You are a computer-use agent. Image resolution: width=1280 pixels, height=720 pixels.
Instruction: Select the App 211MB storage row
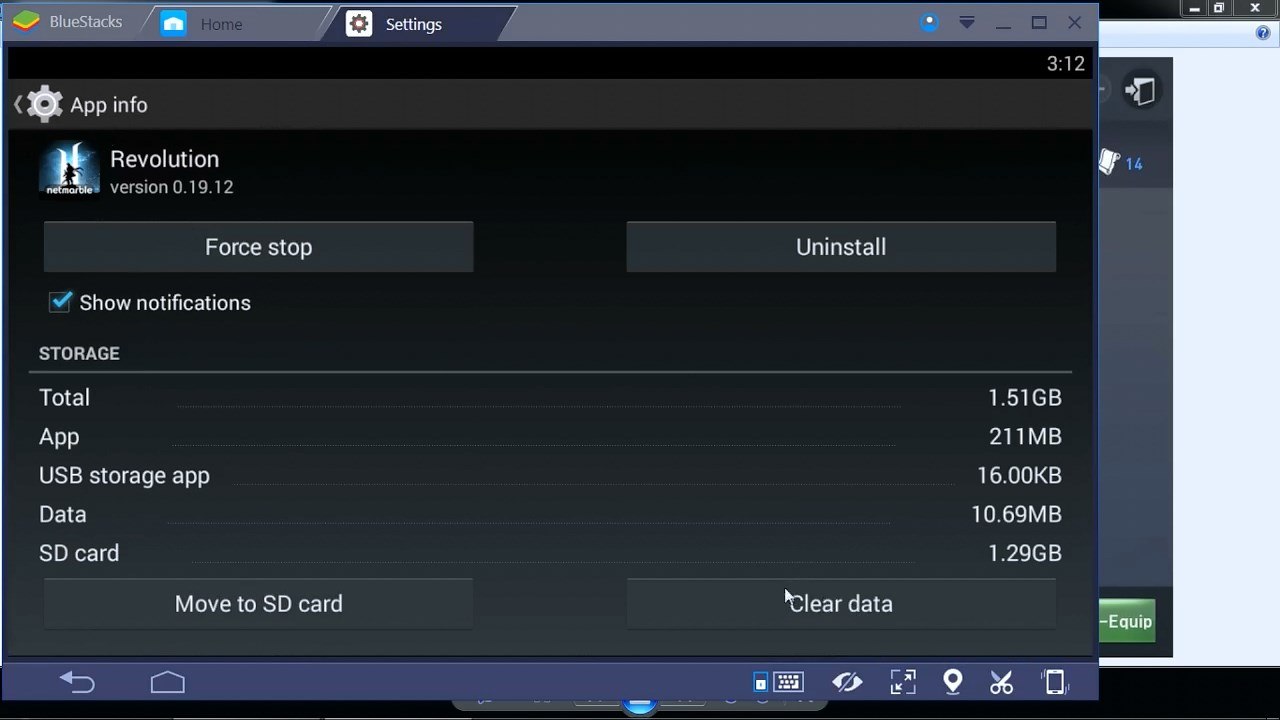point(550,436)
